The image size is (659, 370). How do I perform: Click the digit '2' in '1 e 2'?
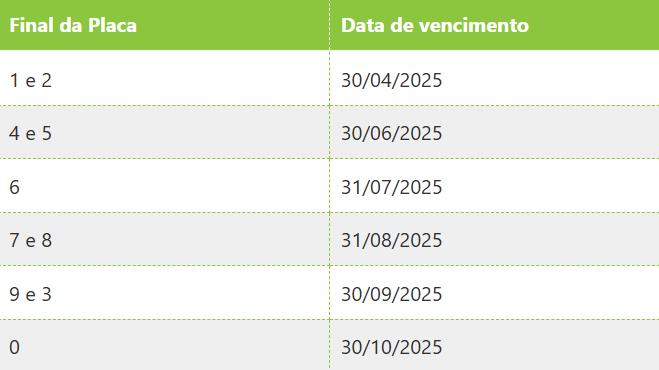[x=47, y=80]
